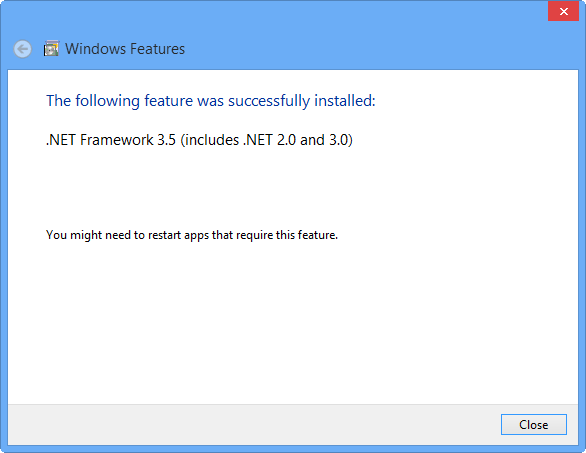Click the word "Features" in the title
This screenshot has width=586, height=453.
pos(157,49)
